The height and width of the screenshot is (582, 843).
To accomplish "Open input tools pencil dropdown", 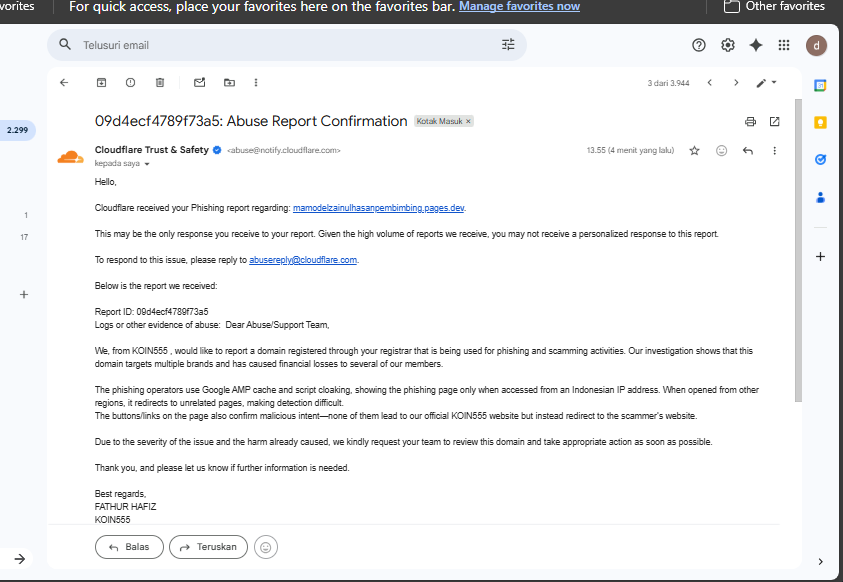I will tap(766, 83).
